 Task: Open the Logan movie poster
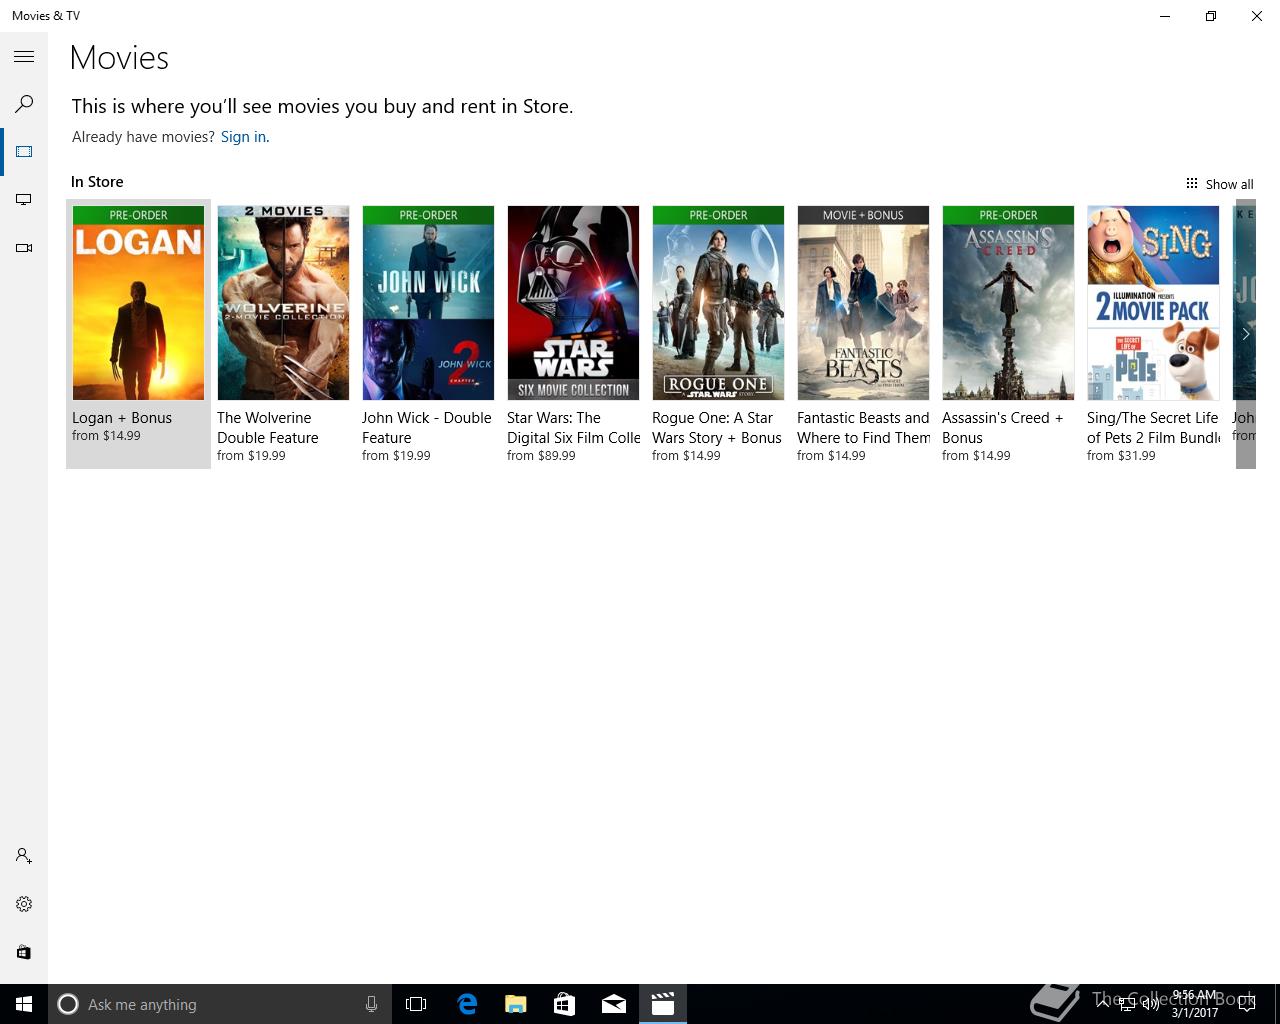tap(138, 303)
